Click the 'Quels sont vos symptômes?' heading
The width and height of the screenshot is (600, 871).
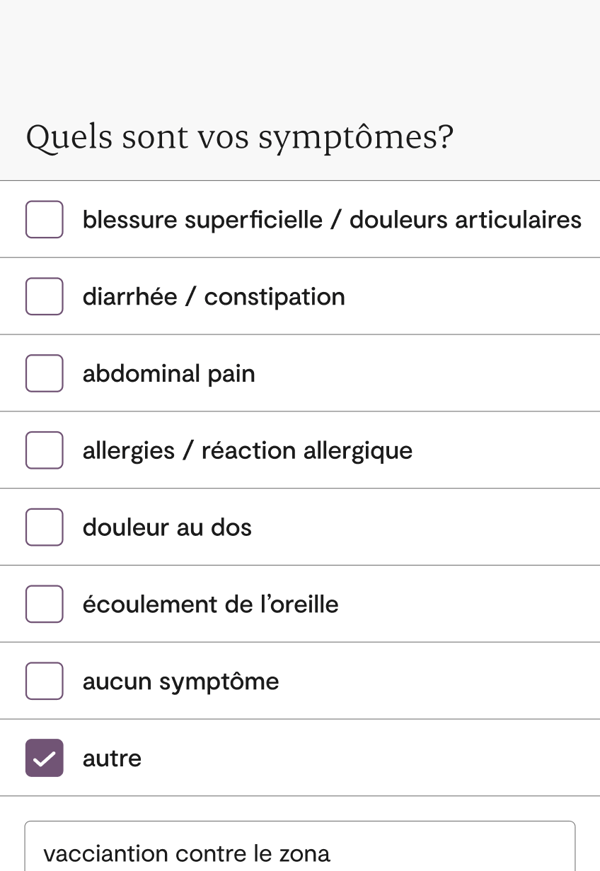239,137
